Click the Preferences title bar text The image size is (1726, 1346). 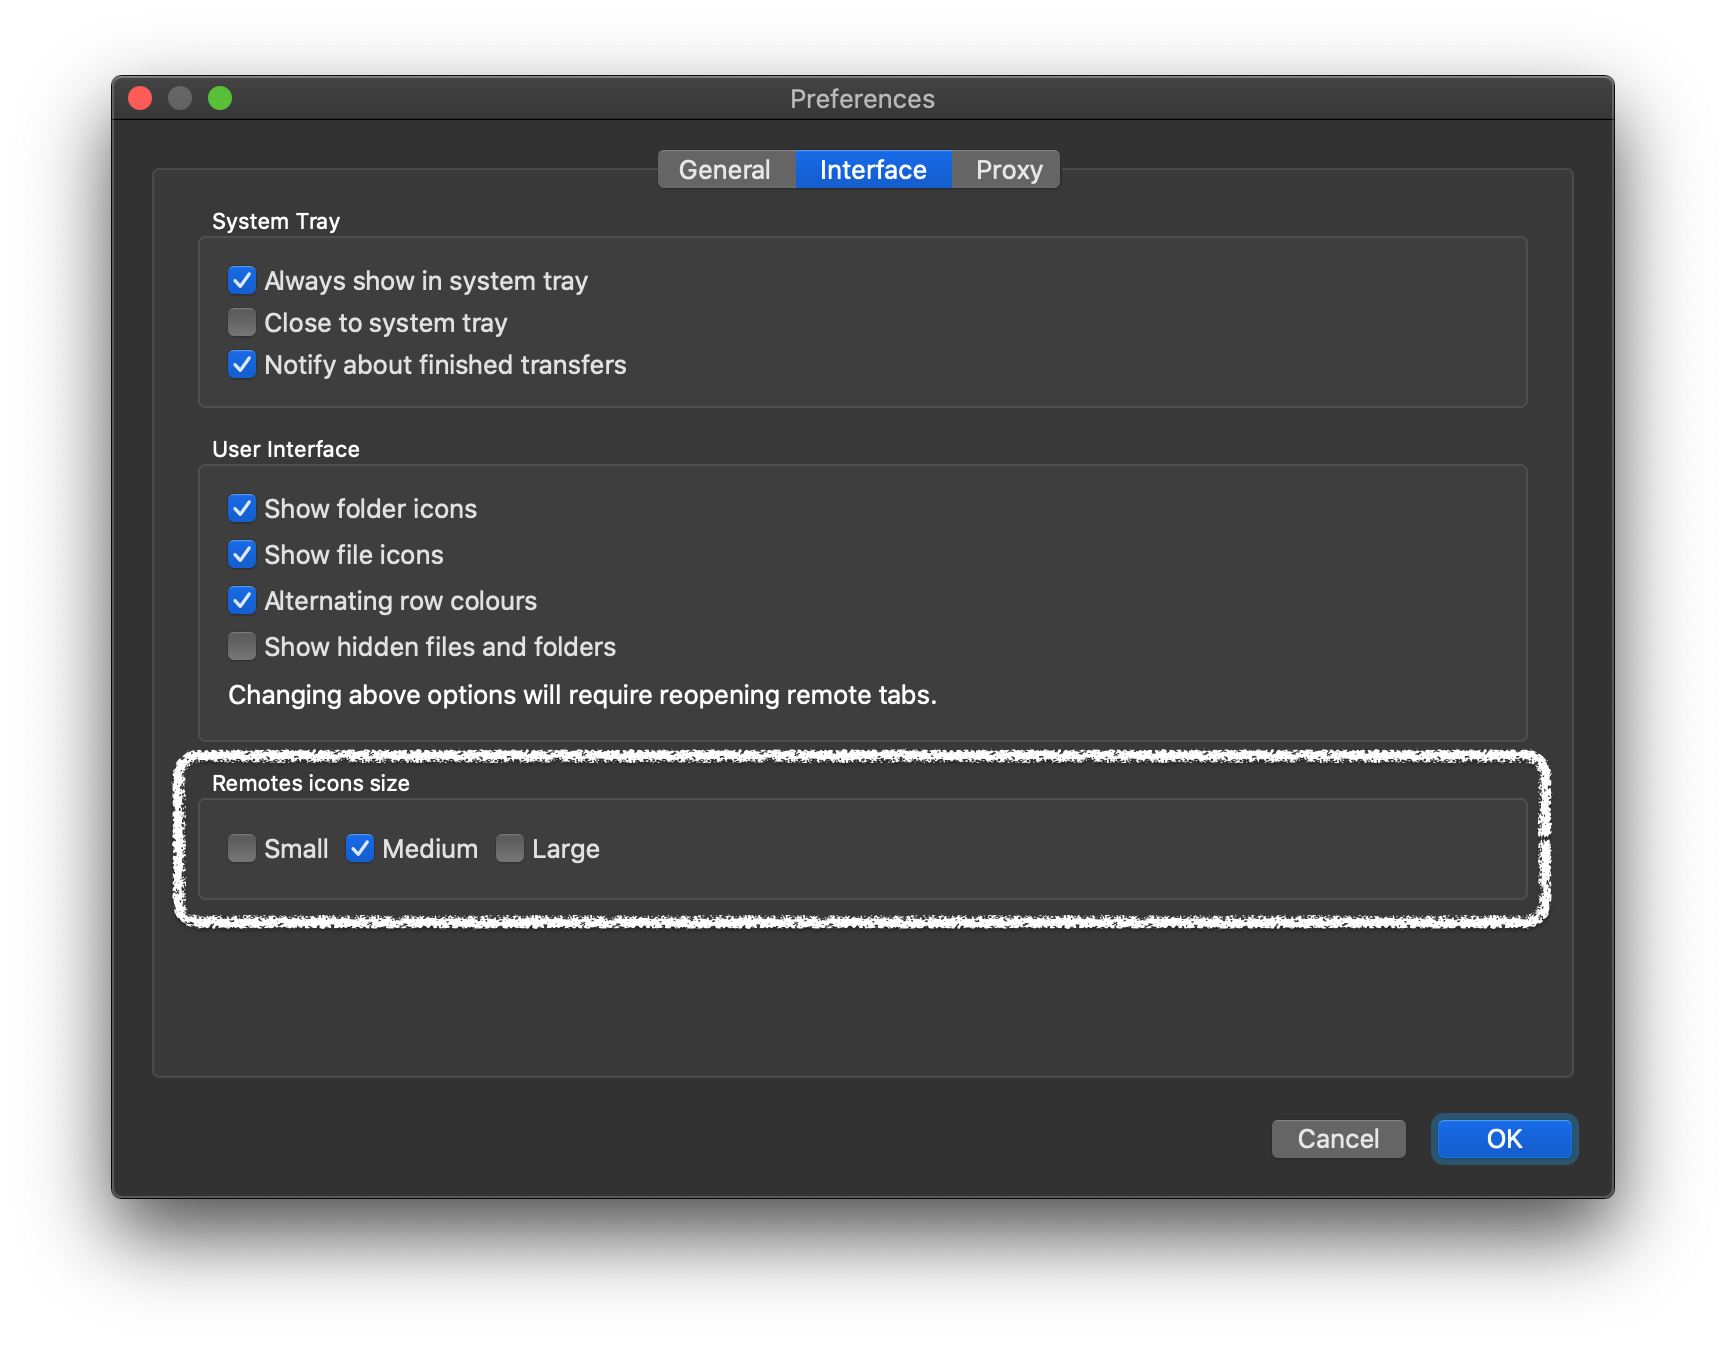point(862,99)
